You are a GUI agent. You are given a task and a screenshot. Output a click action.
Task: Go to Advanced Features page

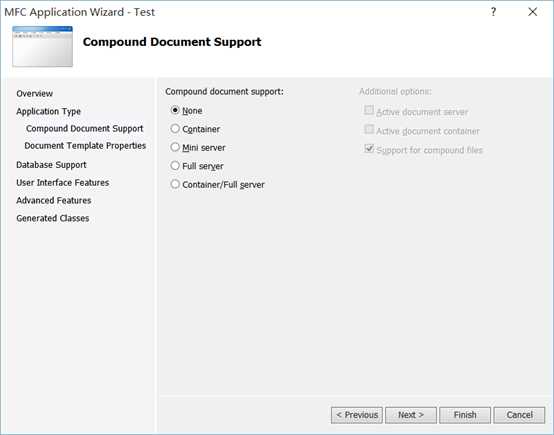click(x=54, y=200)
